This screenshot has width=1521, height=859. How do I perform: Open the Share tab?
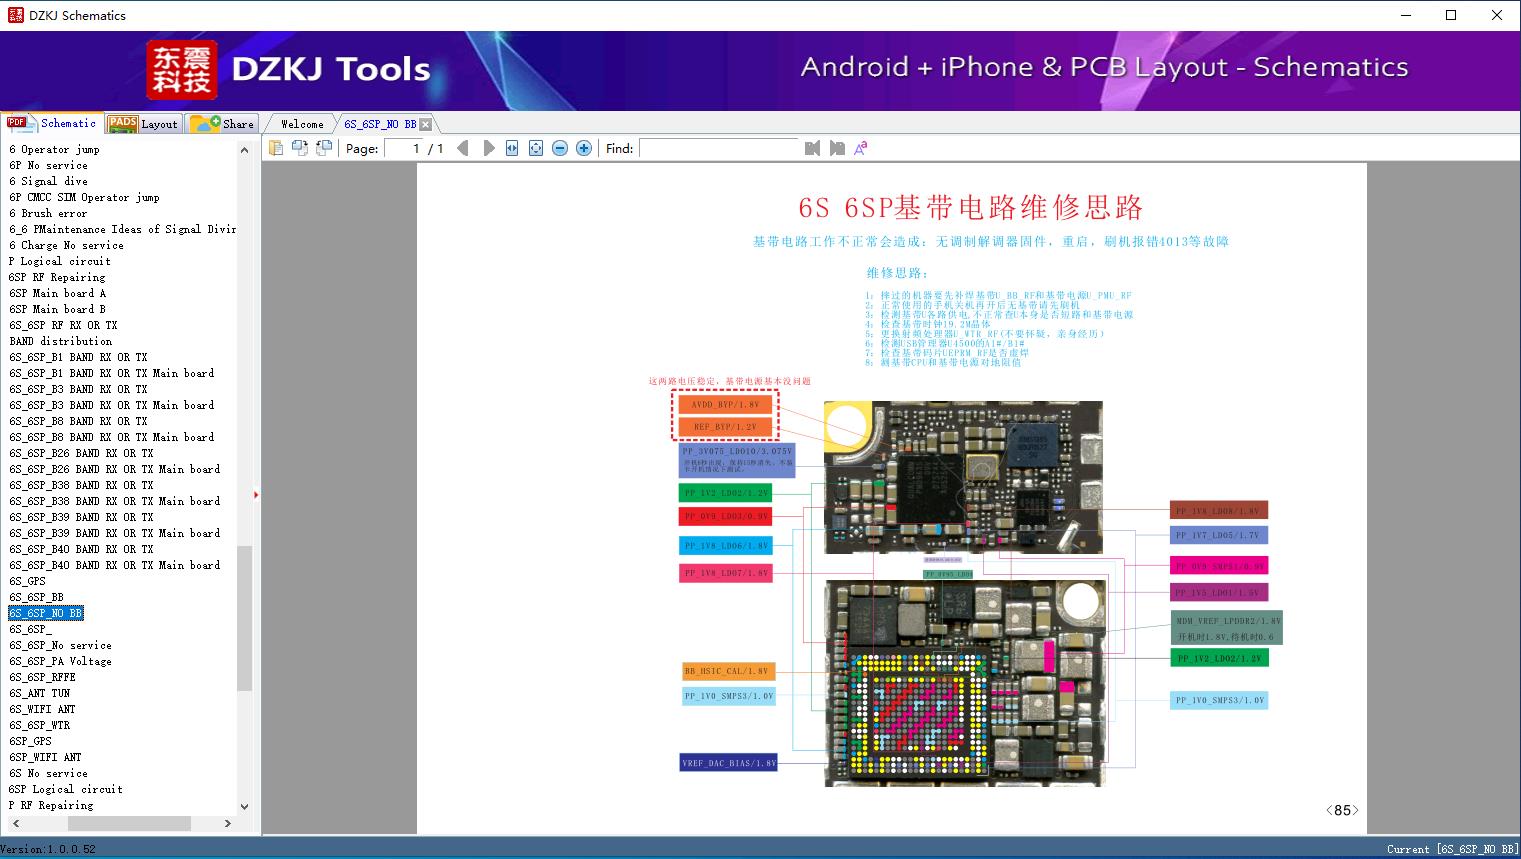[x=222, y=124]
